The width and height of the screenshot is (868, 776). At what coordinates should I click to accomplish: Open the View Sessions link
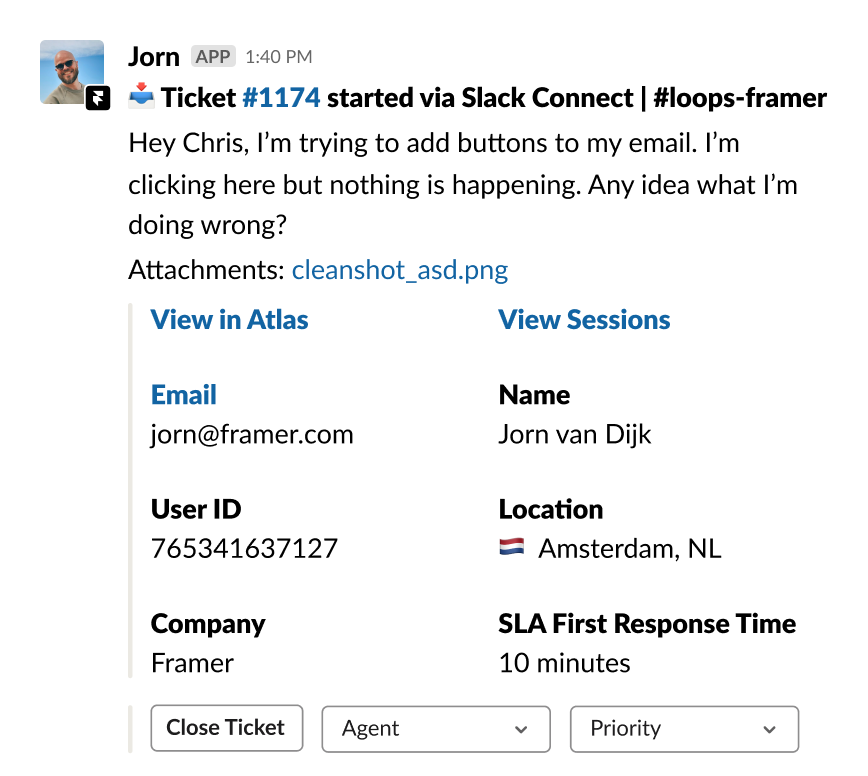point(584,320)
